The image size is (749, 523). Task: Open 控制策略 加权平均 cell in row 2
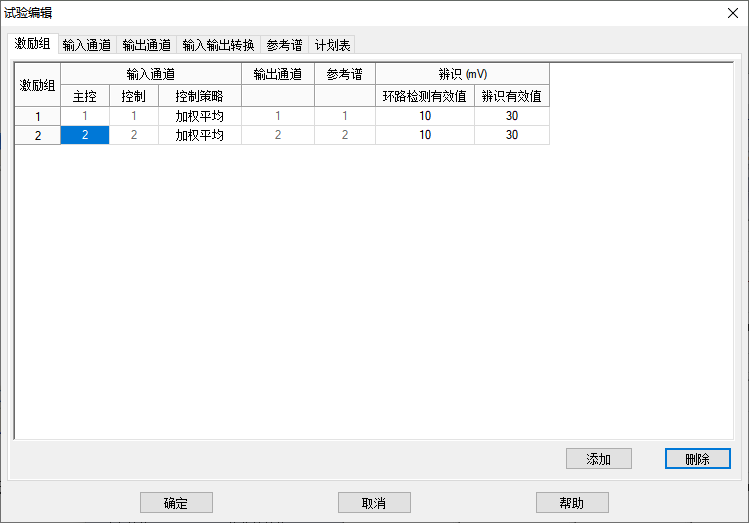(x=200, y=135)
